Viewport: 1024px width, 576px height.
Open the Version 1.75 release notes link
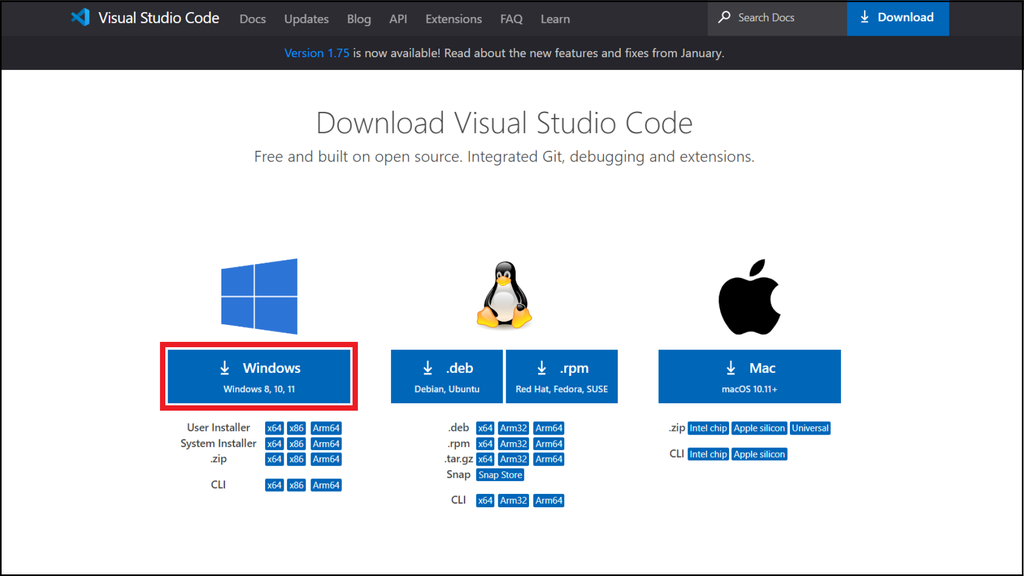pyautogui.click(x=316, y=53)
